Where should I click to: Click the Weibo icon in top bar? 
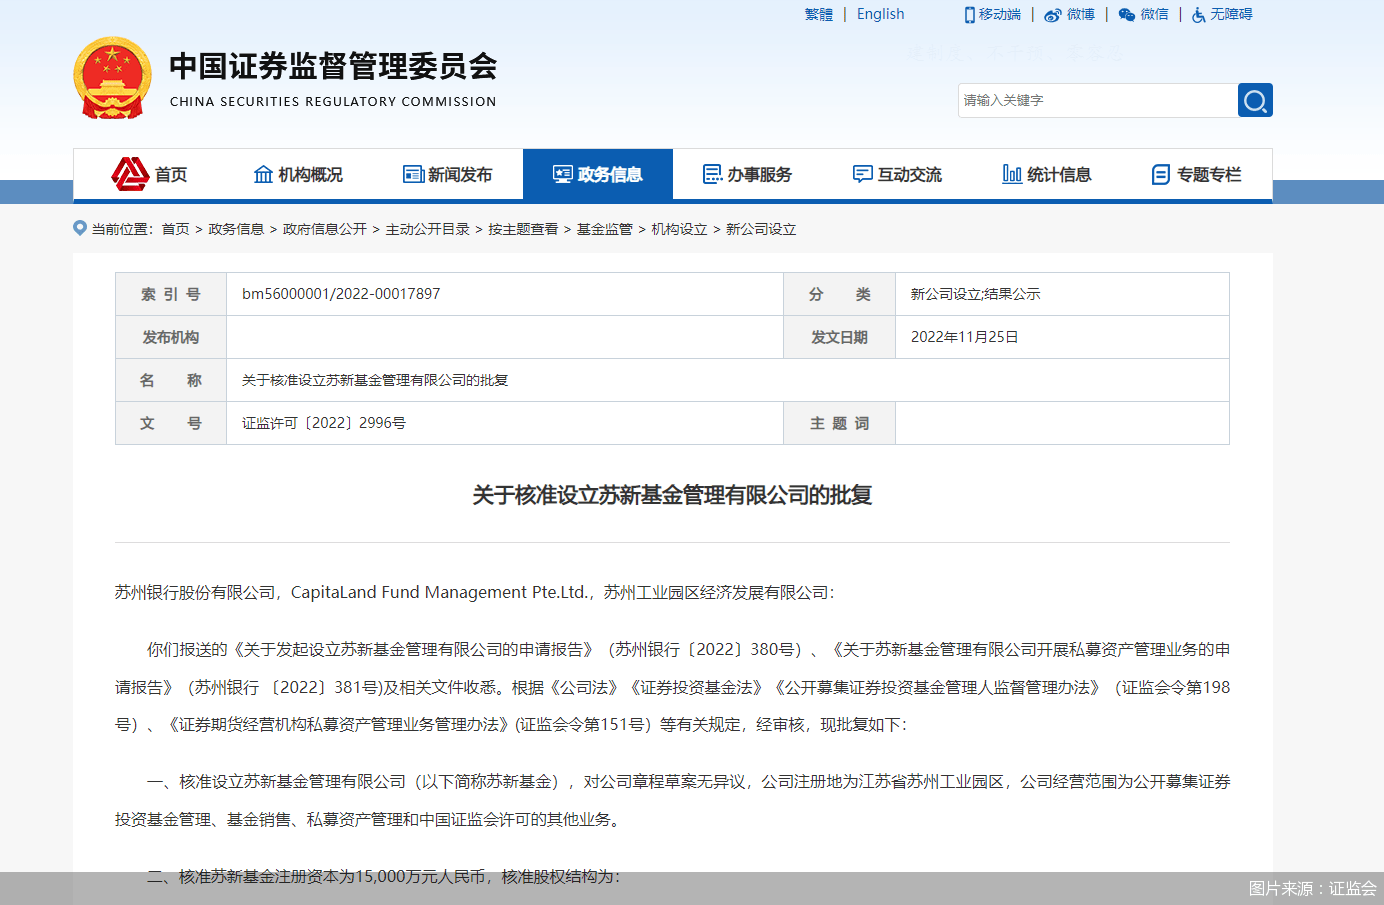1052,15
